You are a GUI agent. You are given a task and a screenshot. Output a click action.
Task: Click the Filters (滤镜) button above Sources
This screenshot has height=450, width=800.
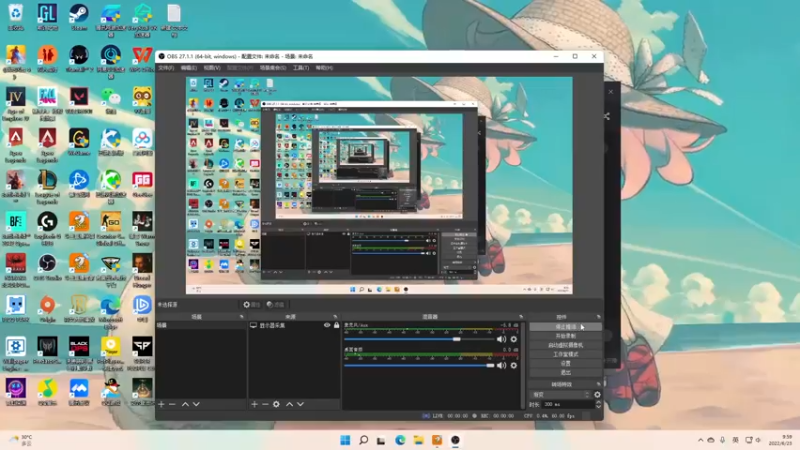click(x=276, y=305)
